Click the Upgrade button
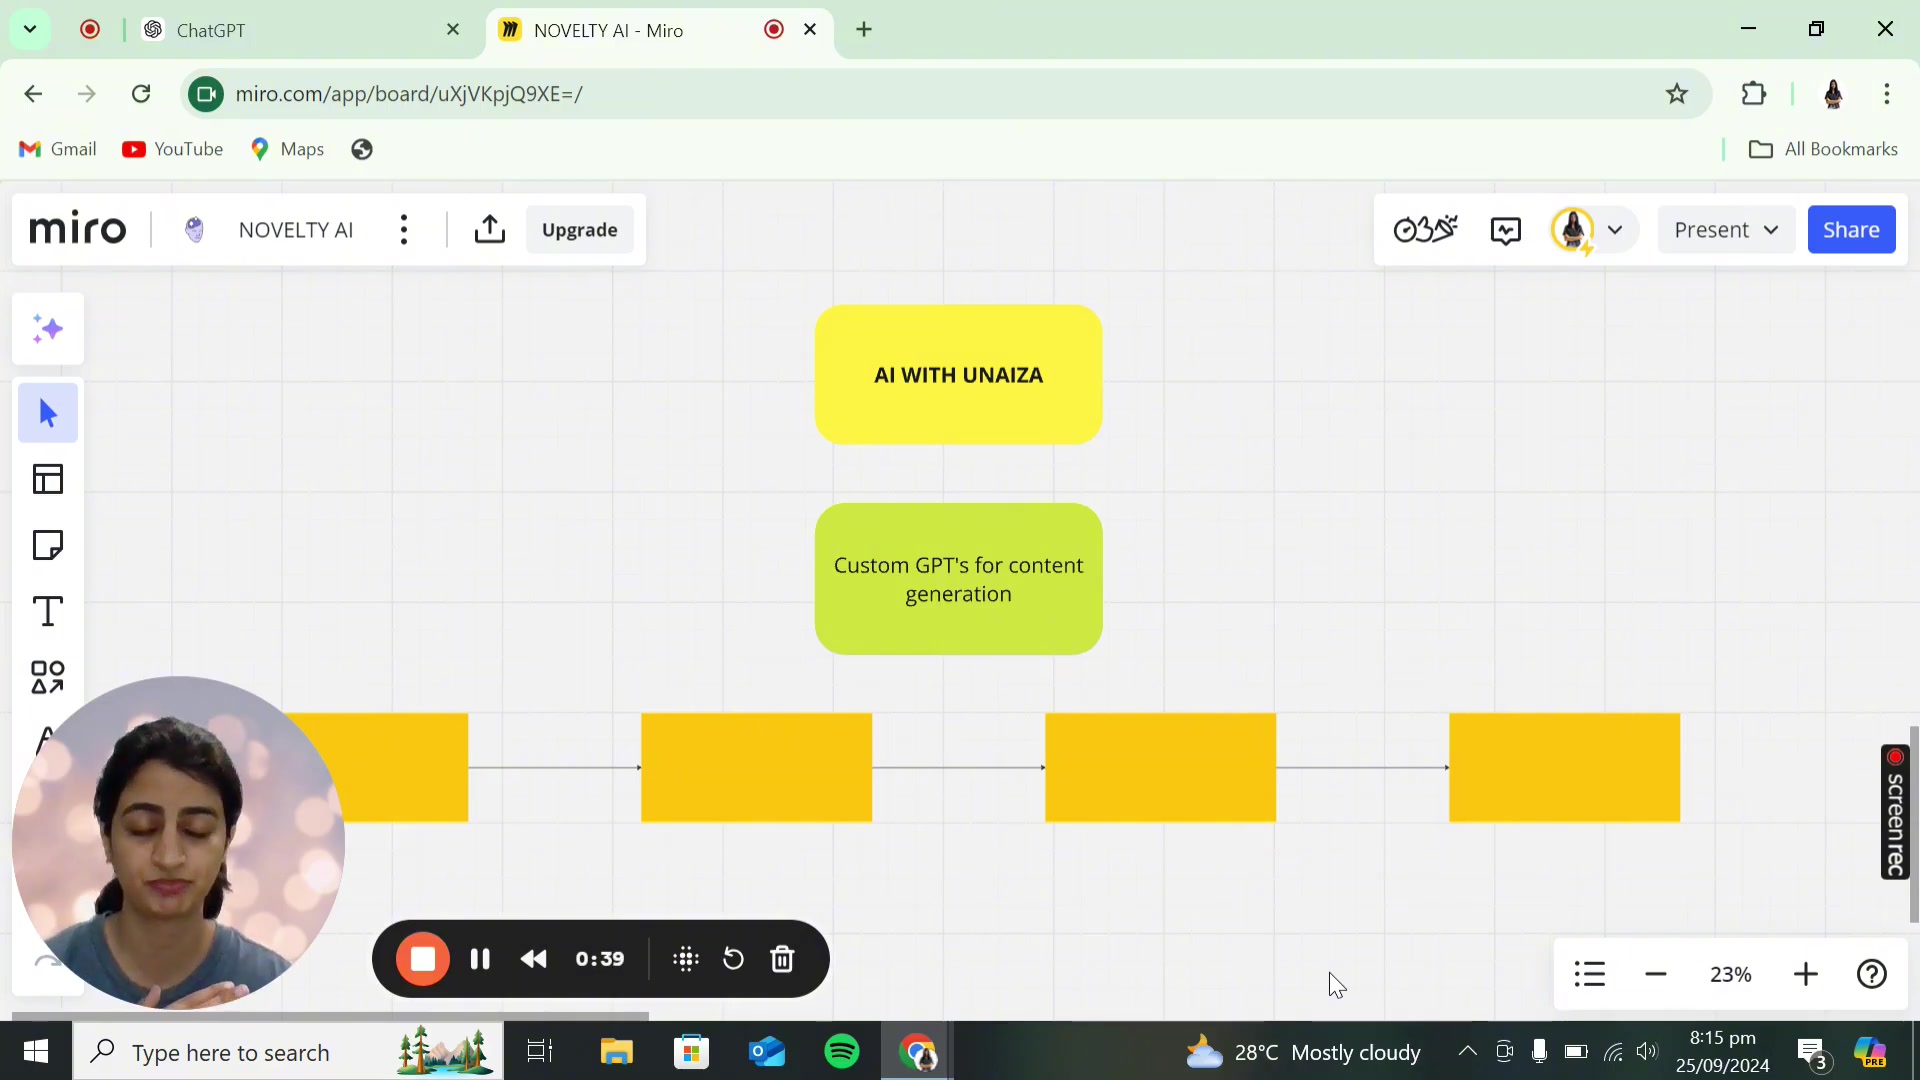Screen dimensions: 1920x1080 [x=580, y=230]
